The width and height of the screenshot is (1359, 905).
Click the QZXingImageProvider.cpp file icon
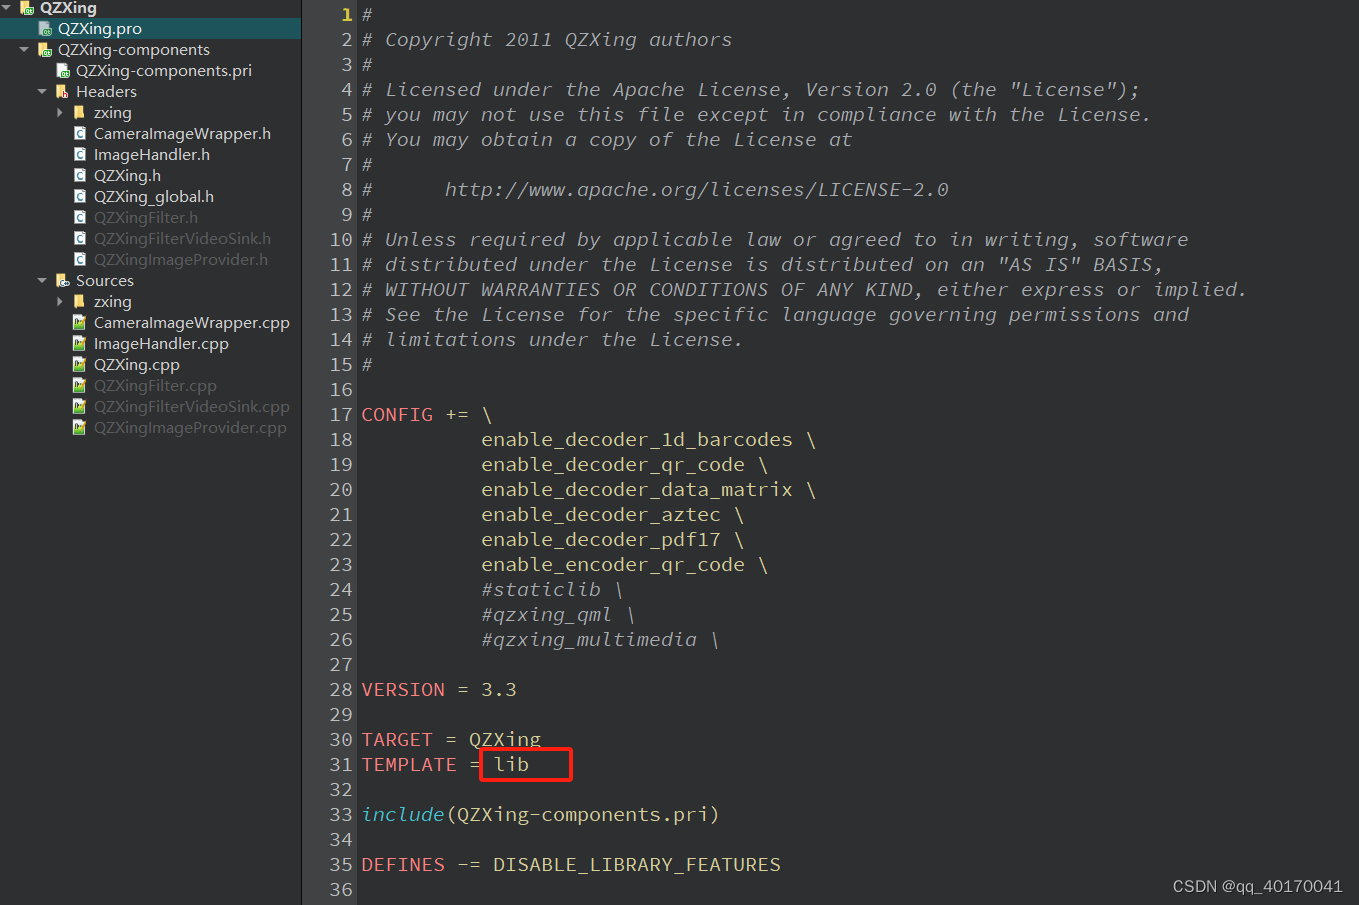[x=80, y=427]
